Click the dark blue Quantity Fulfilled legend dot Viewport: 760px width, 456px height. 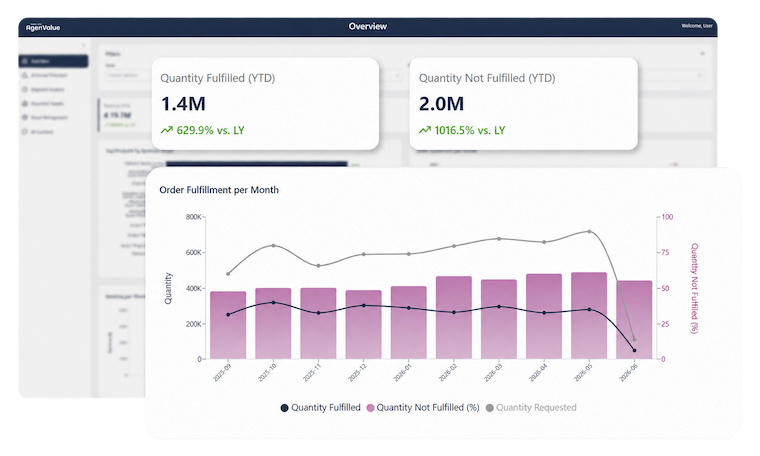(285, 408)
